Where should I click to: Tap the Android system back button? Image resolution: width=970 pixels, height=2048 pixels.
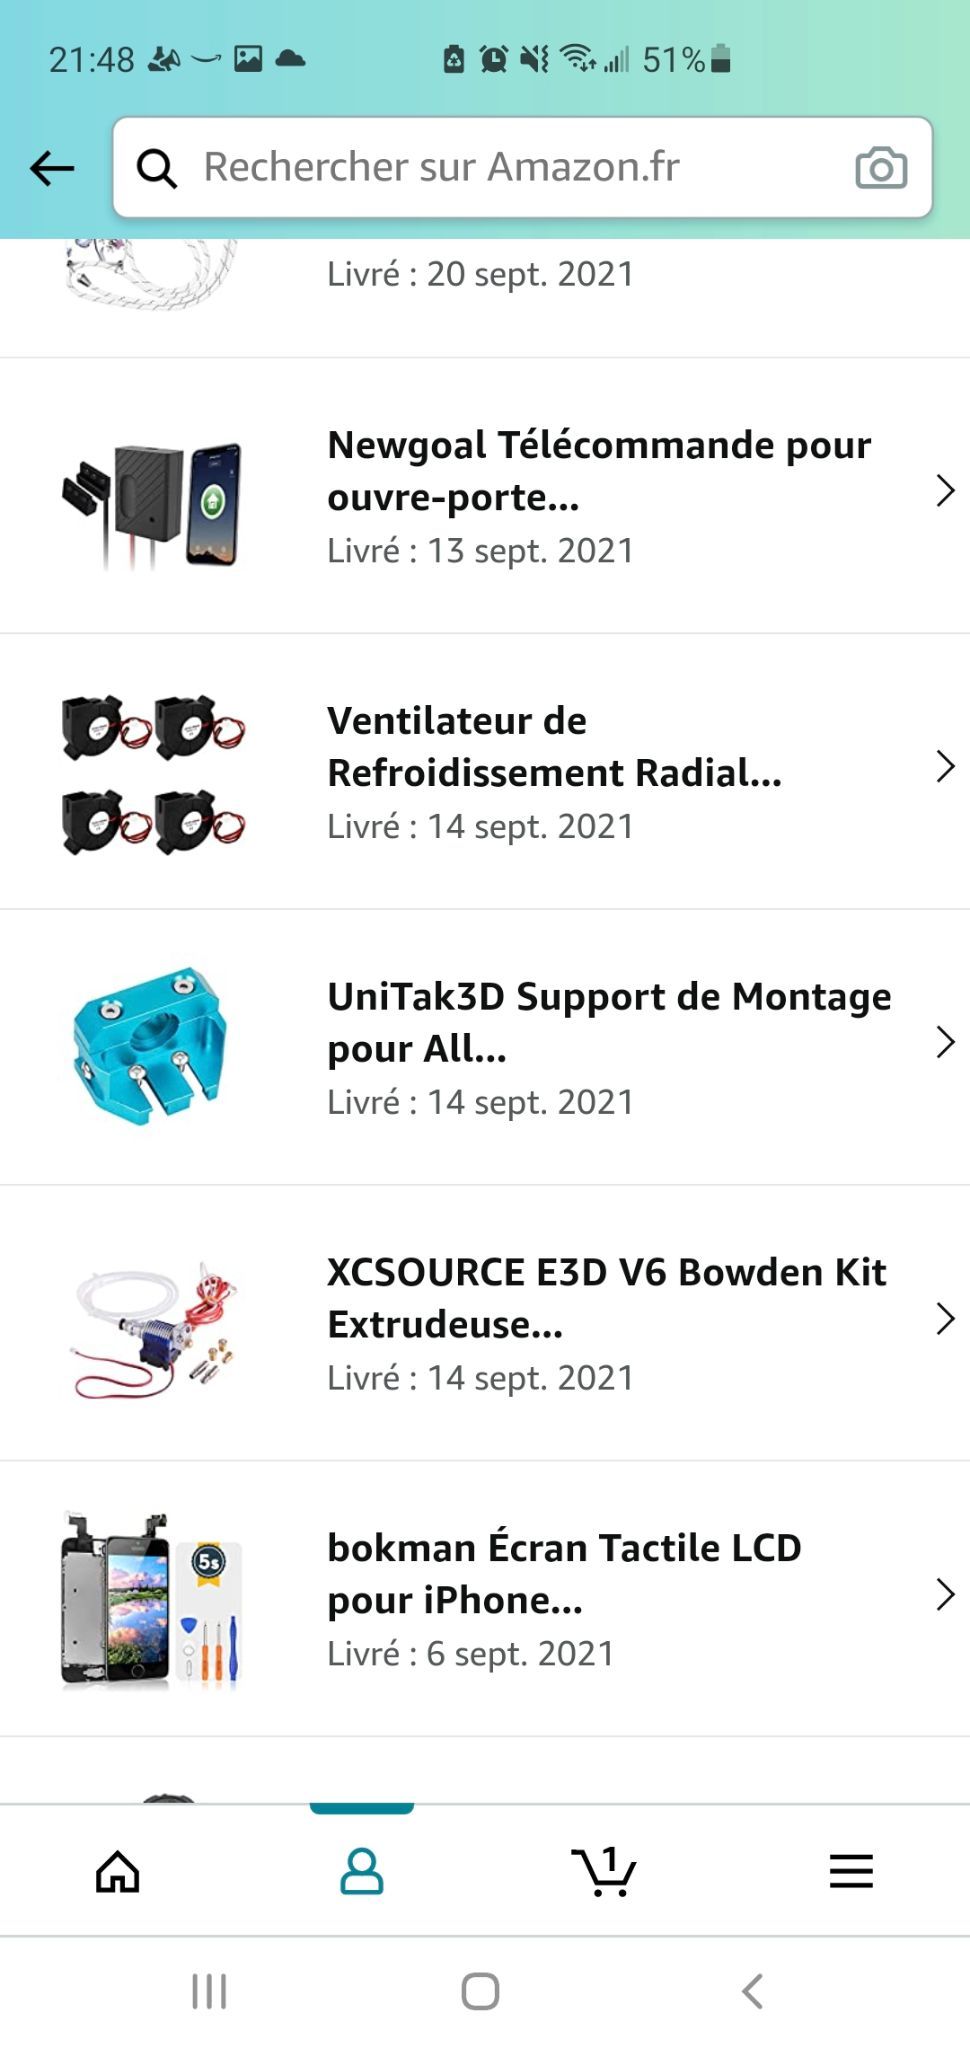coord(753,1991)
